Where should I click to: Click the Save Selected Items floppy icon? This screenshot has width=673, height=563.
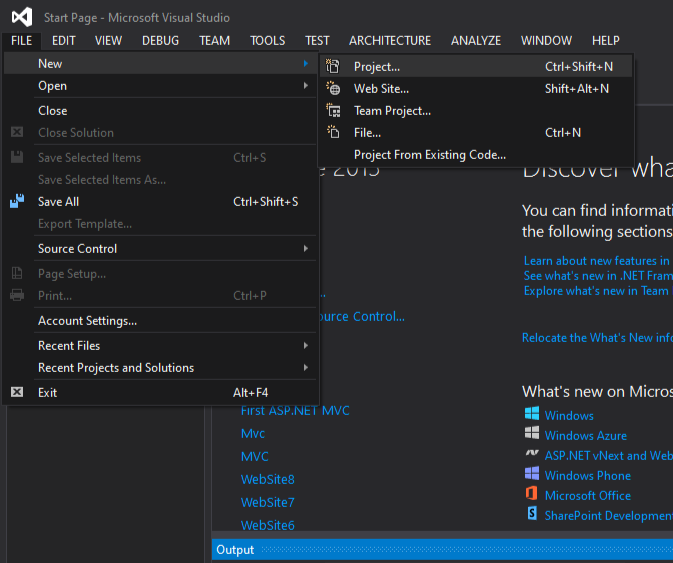(17, 157)
